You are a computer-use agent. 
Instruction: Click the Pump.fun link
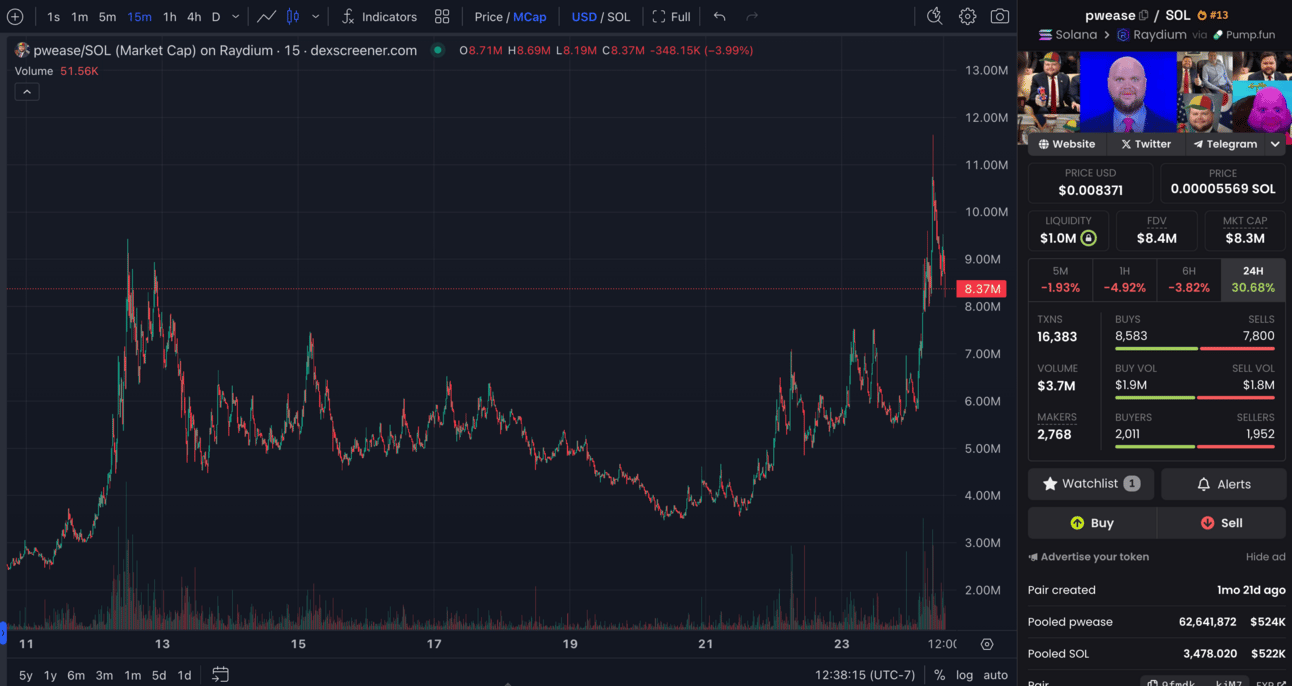1244,34
